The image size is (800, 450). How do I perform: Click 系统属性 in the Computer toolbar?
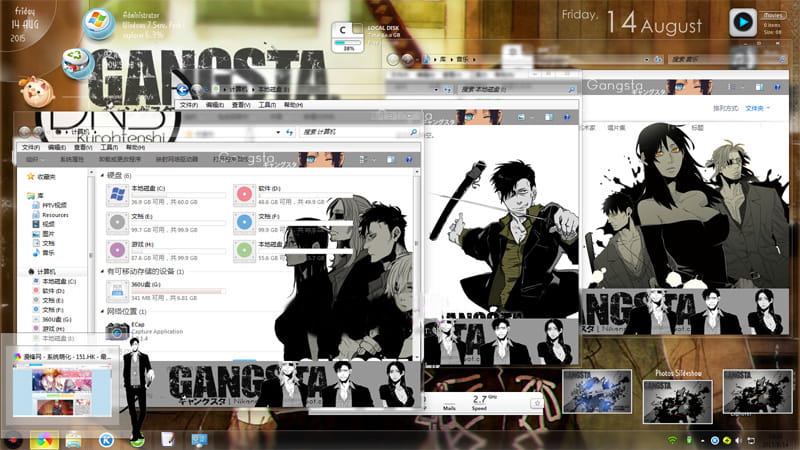click(x=71, y=160)
